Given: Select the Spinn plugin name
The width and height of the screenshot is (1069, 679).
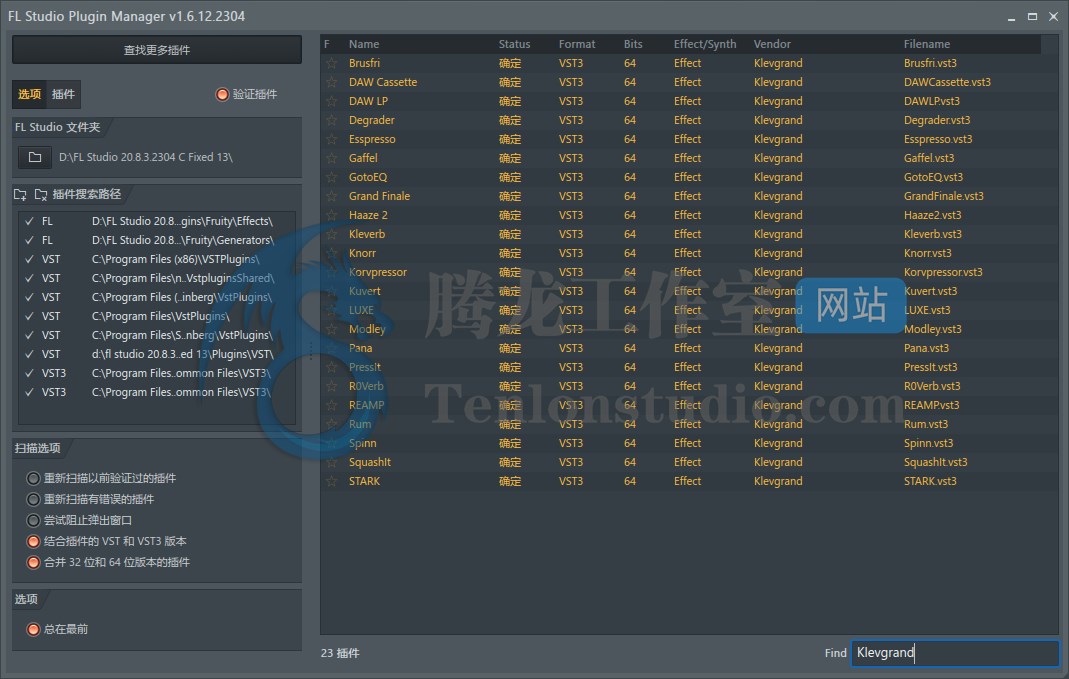Looking at the screenshot, I should tap(362, 444).
